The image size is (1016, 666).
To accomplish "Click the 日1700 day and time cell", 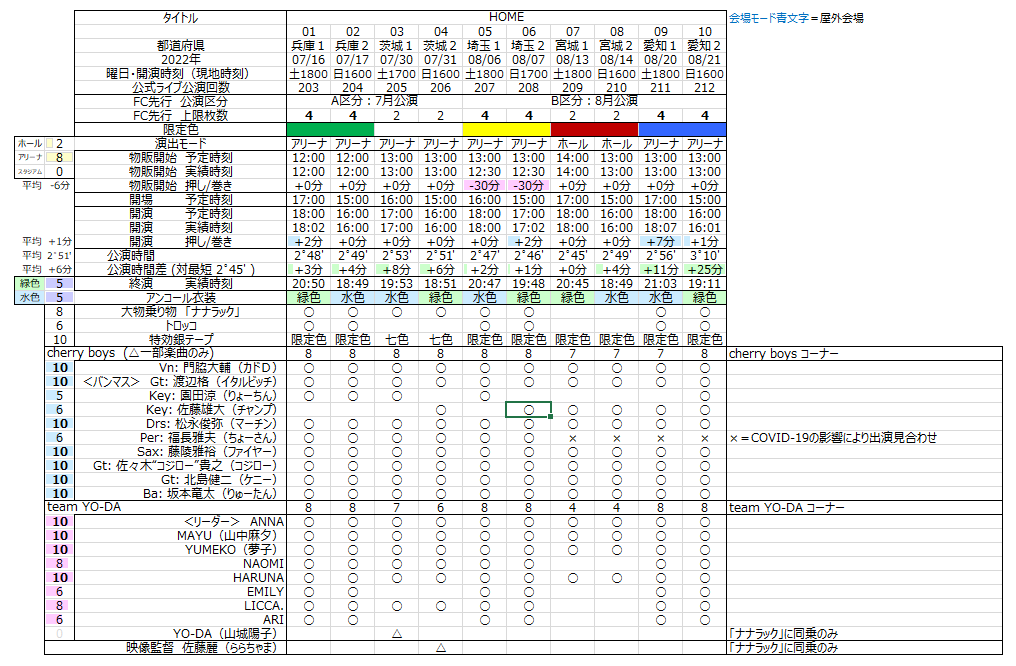I will click(x=529, y=74).
